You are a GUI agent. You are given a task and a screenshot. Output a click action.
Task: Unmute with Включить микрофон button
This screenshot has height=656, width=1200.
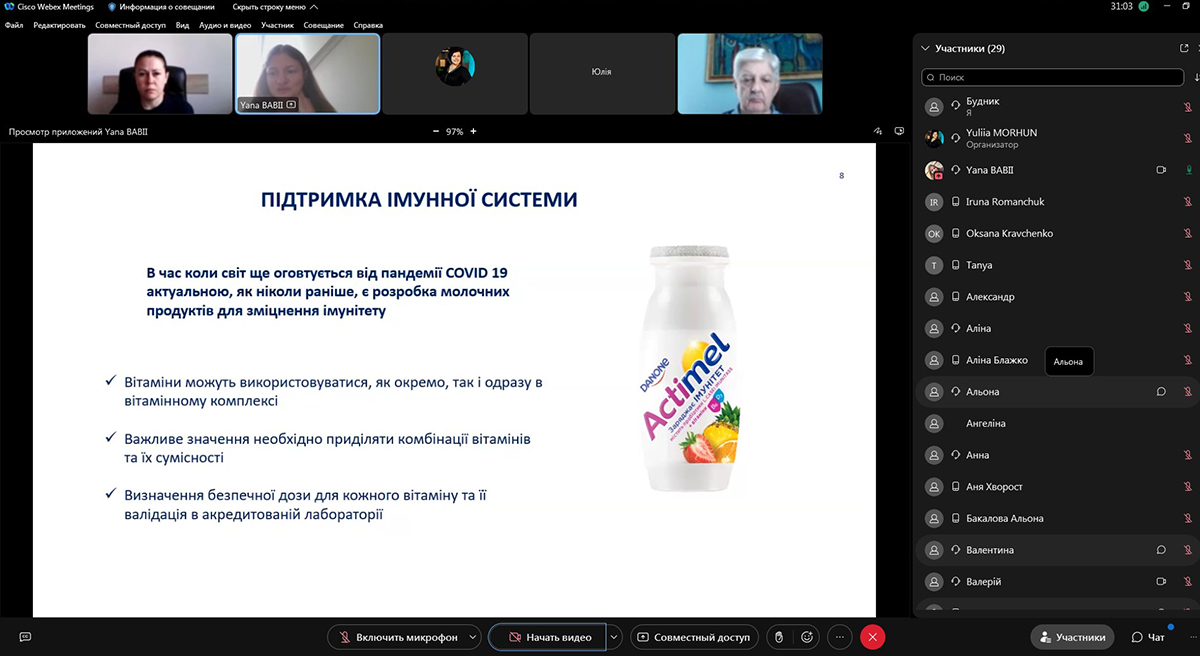click(405, 637)
